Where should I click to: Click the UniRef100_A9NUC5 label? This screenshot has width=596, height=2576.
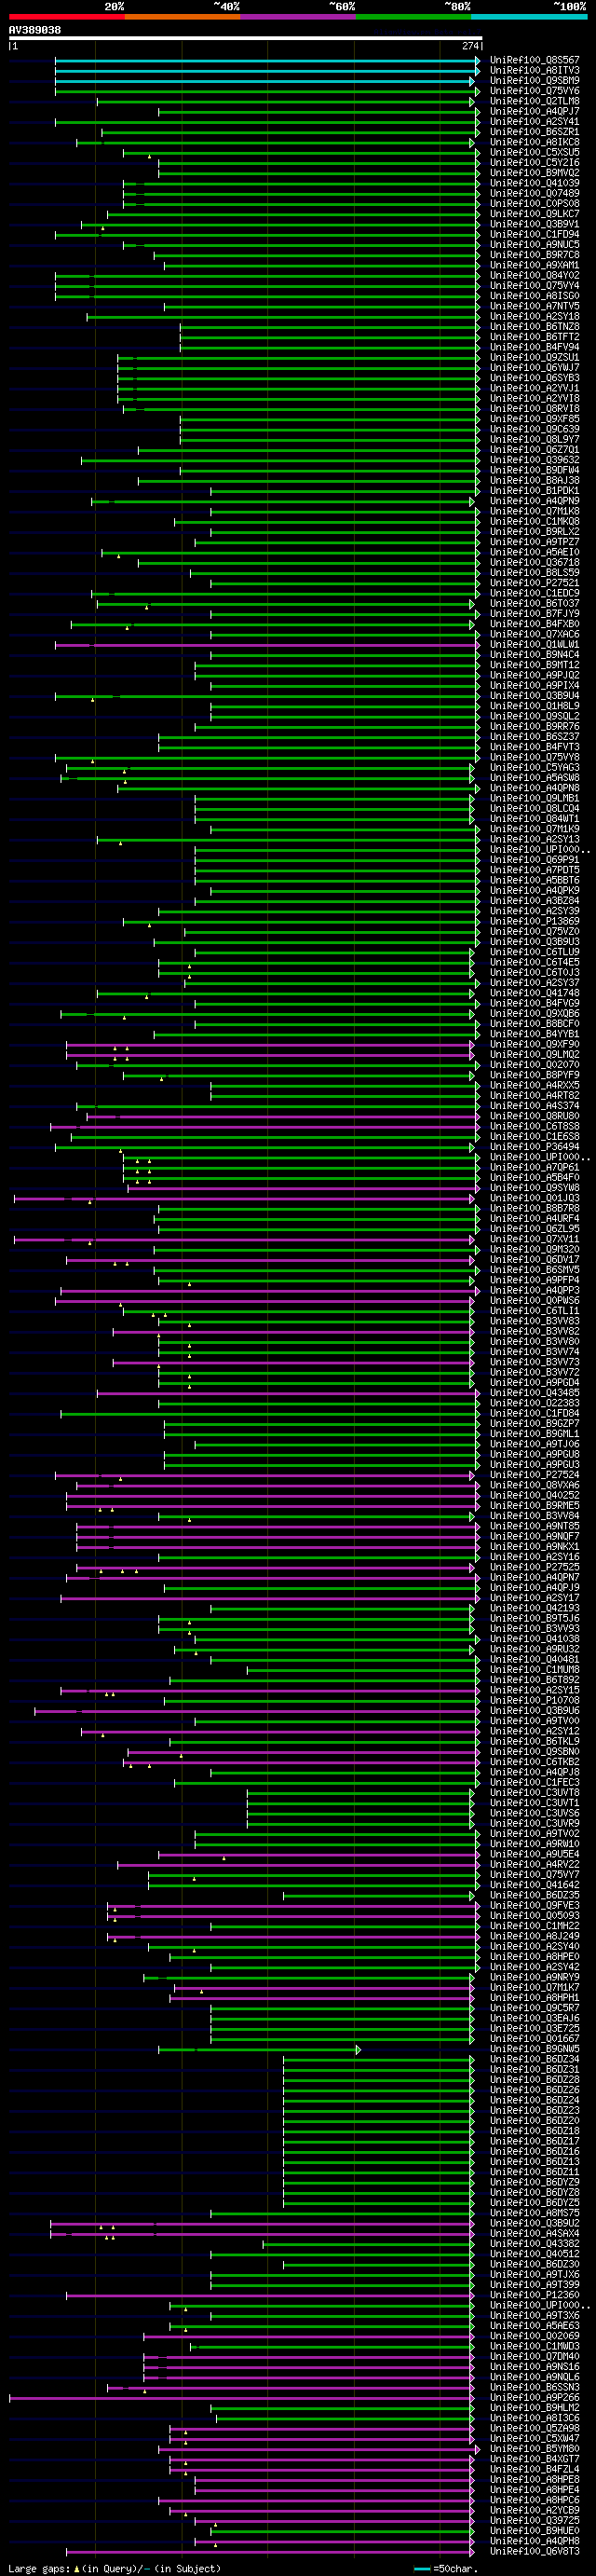point(535,245)
